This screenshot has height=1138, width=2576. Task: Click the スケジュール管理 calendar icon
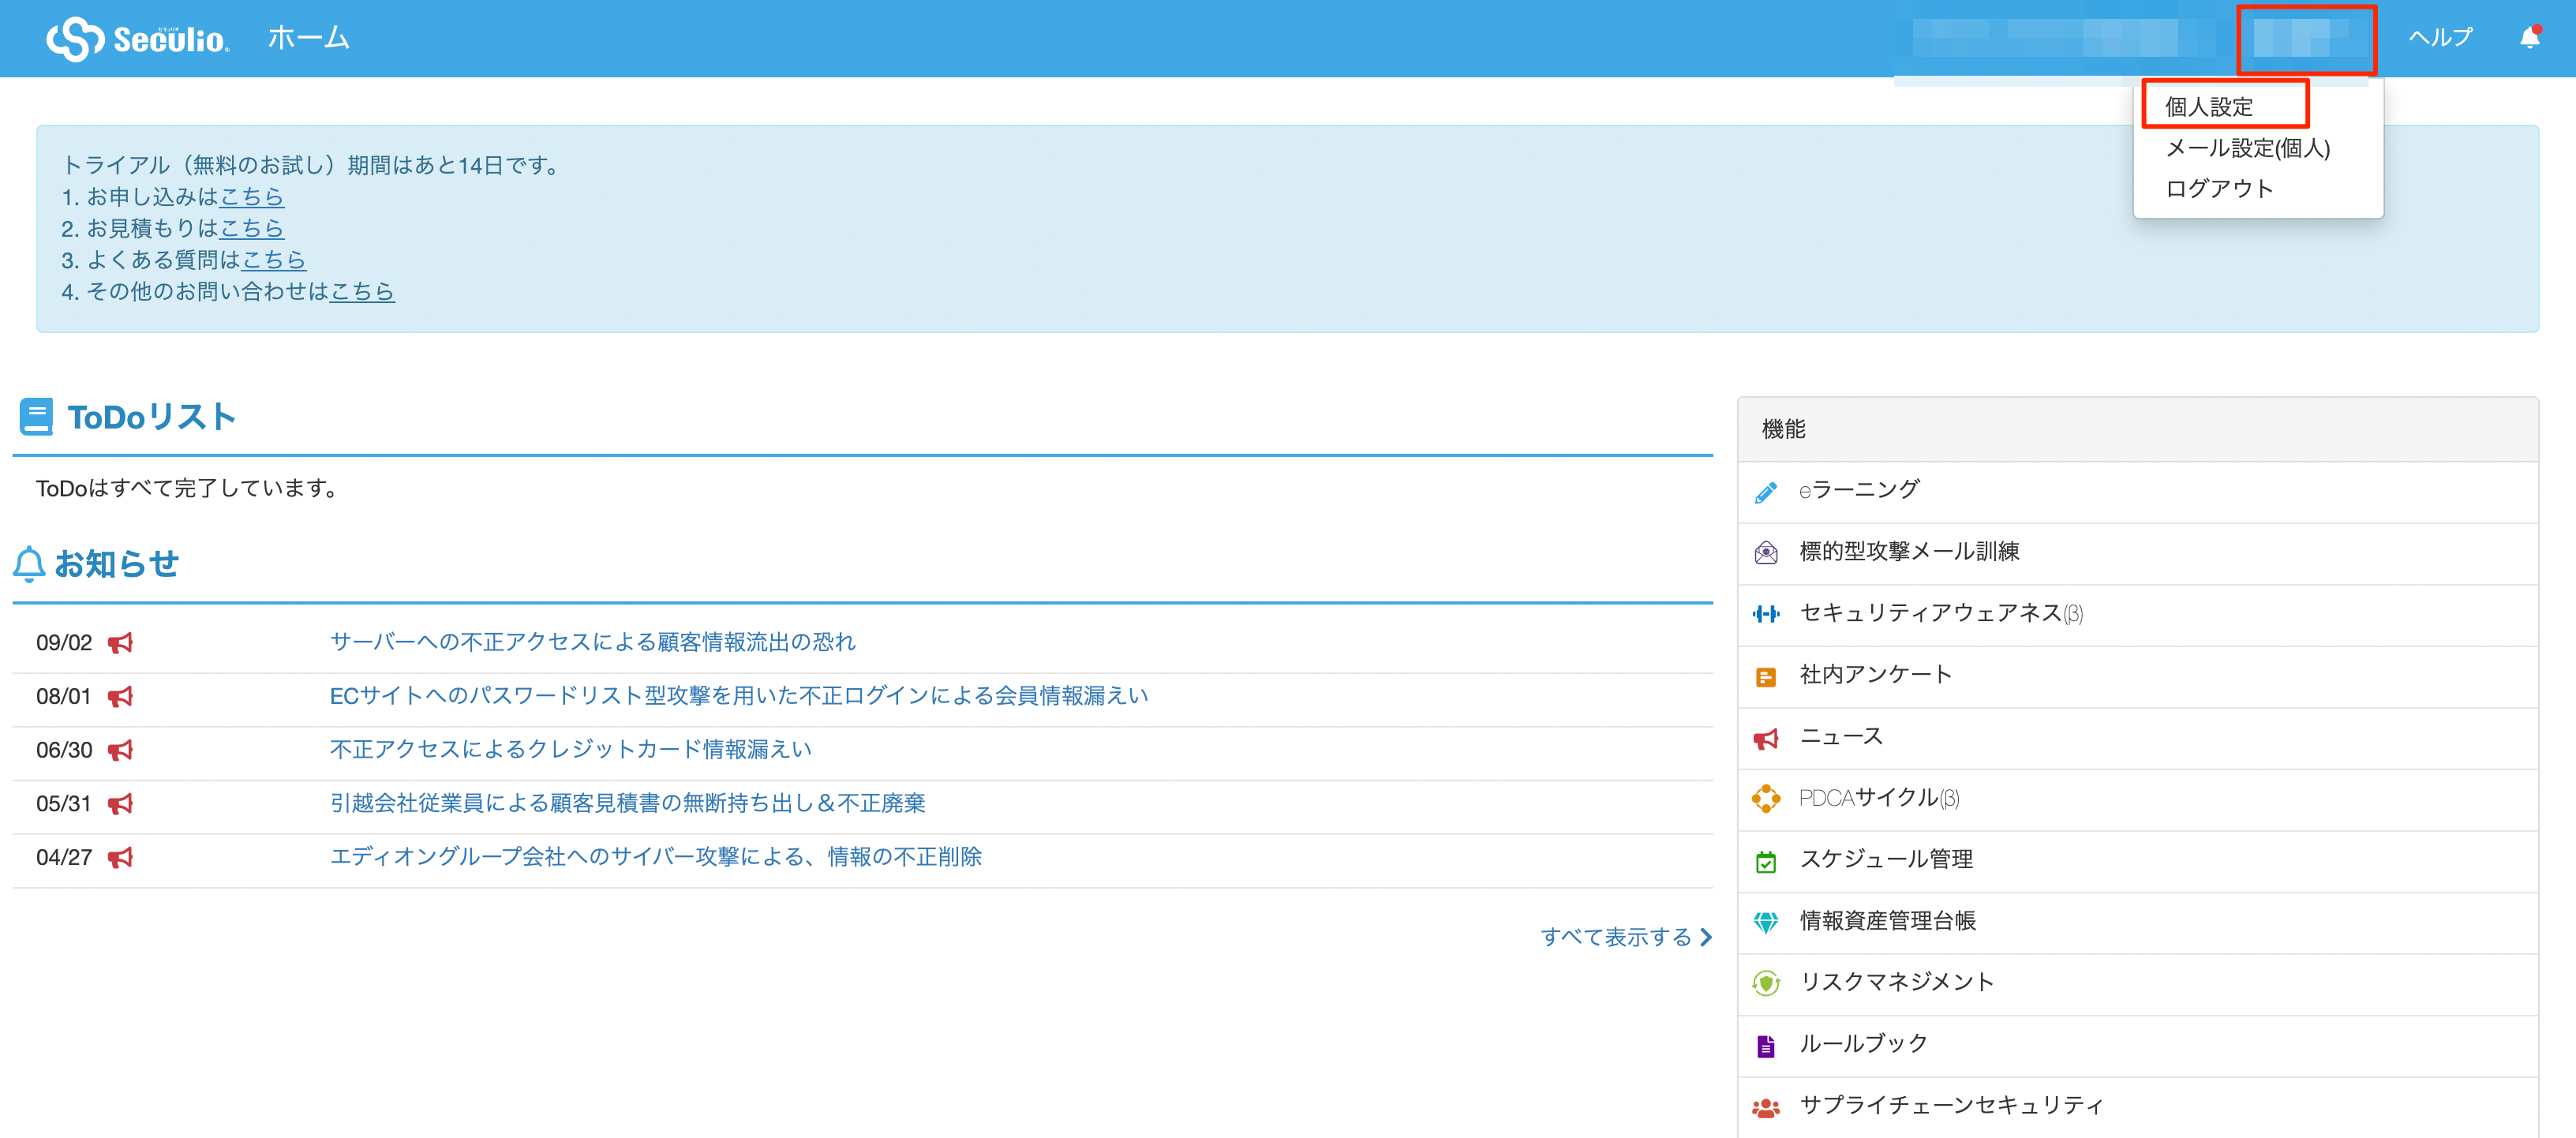1765,861
